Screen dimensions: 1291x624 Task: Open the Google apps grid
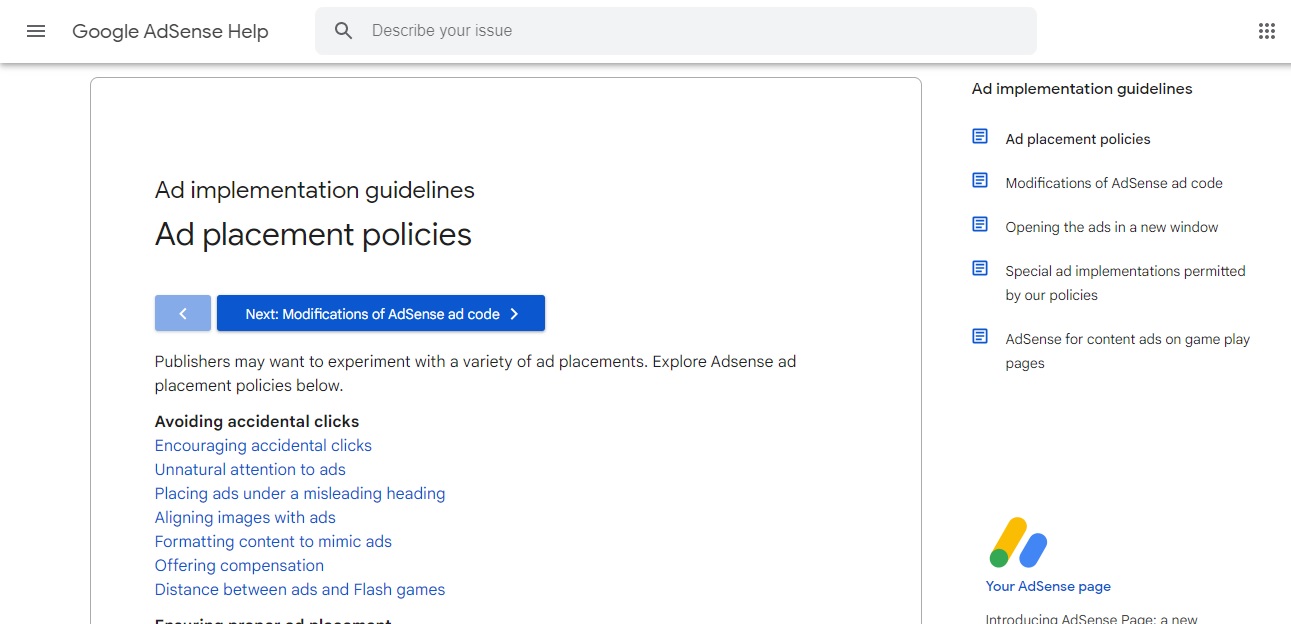click(x=1267, y=31)
